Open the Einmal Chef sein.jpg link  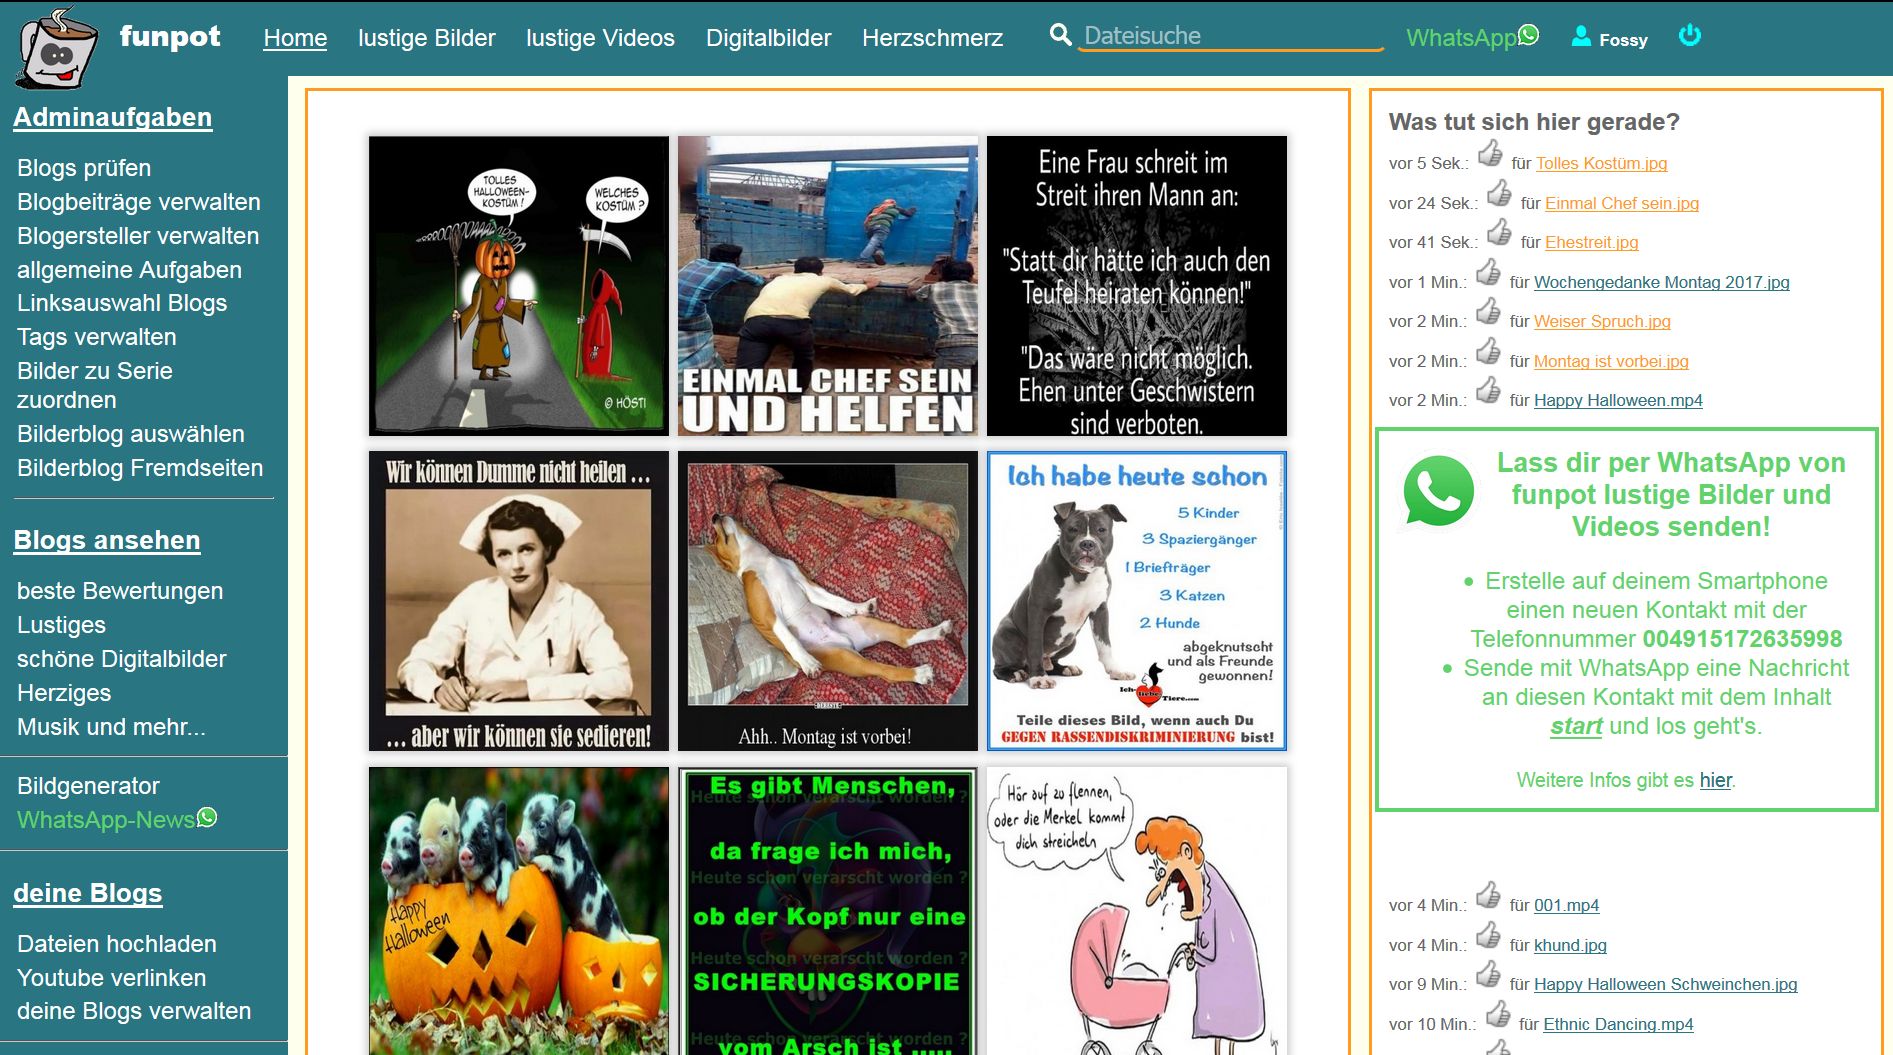click(1621, 203)
